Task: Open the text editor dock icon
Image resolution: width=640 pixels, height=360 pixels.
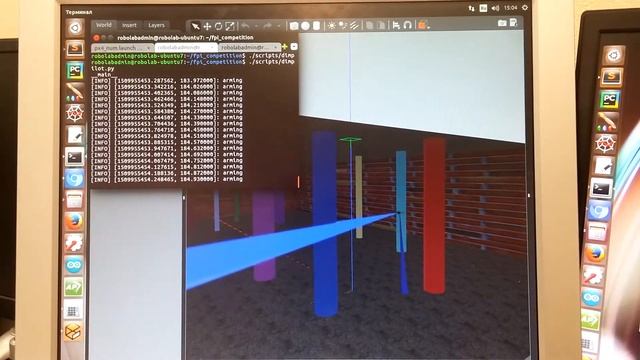Action: pyautogui.click(x=75, y=135)
